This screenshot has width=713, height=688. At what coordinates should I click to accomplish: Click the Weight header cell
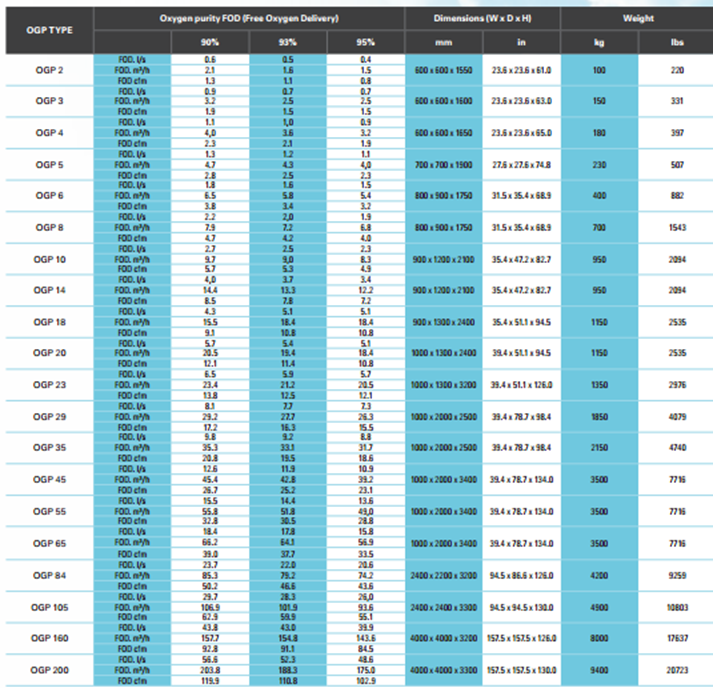[x=638, y=19]
